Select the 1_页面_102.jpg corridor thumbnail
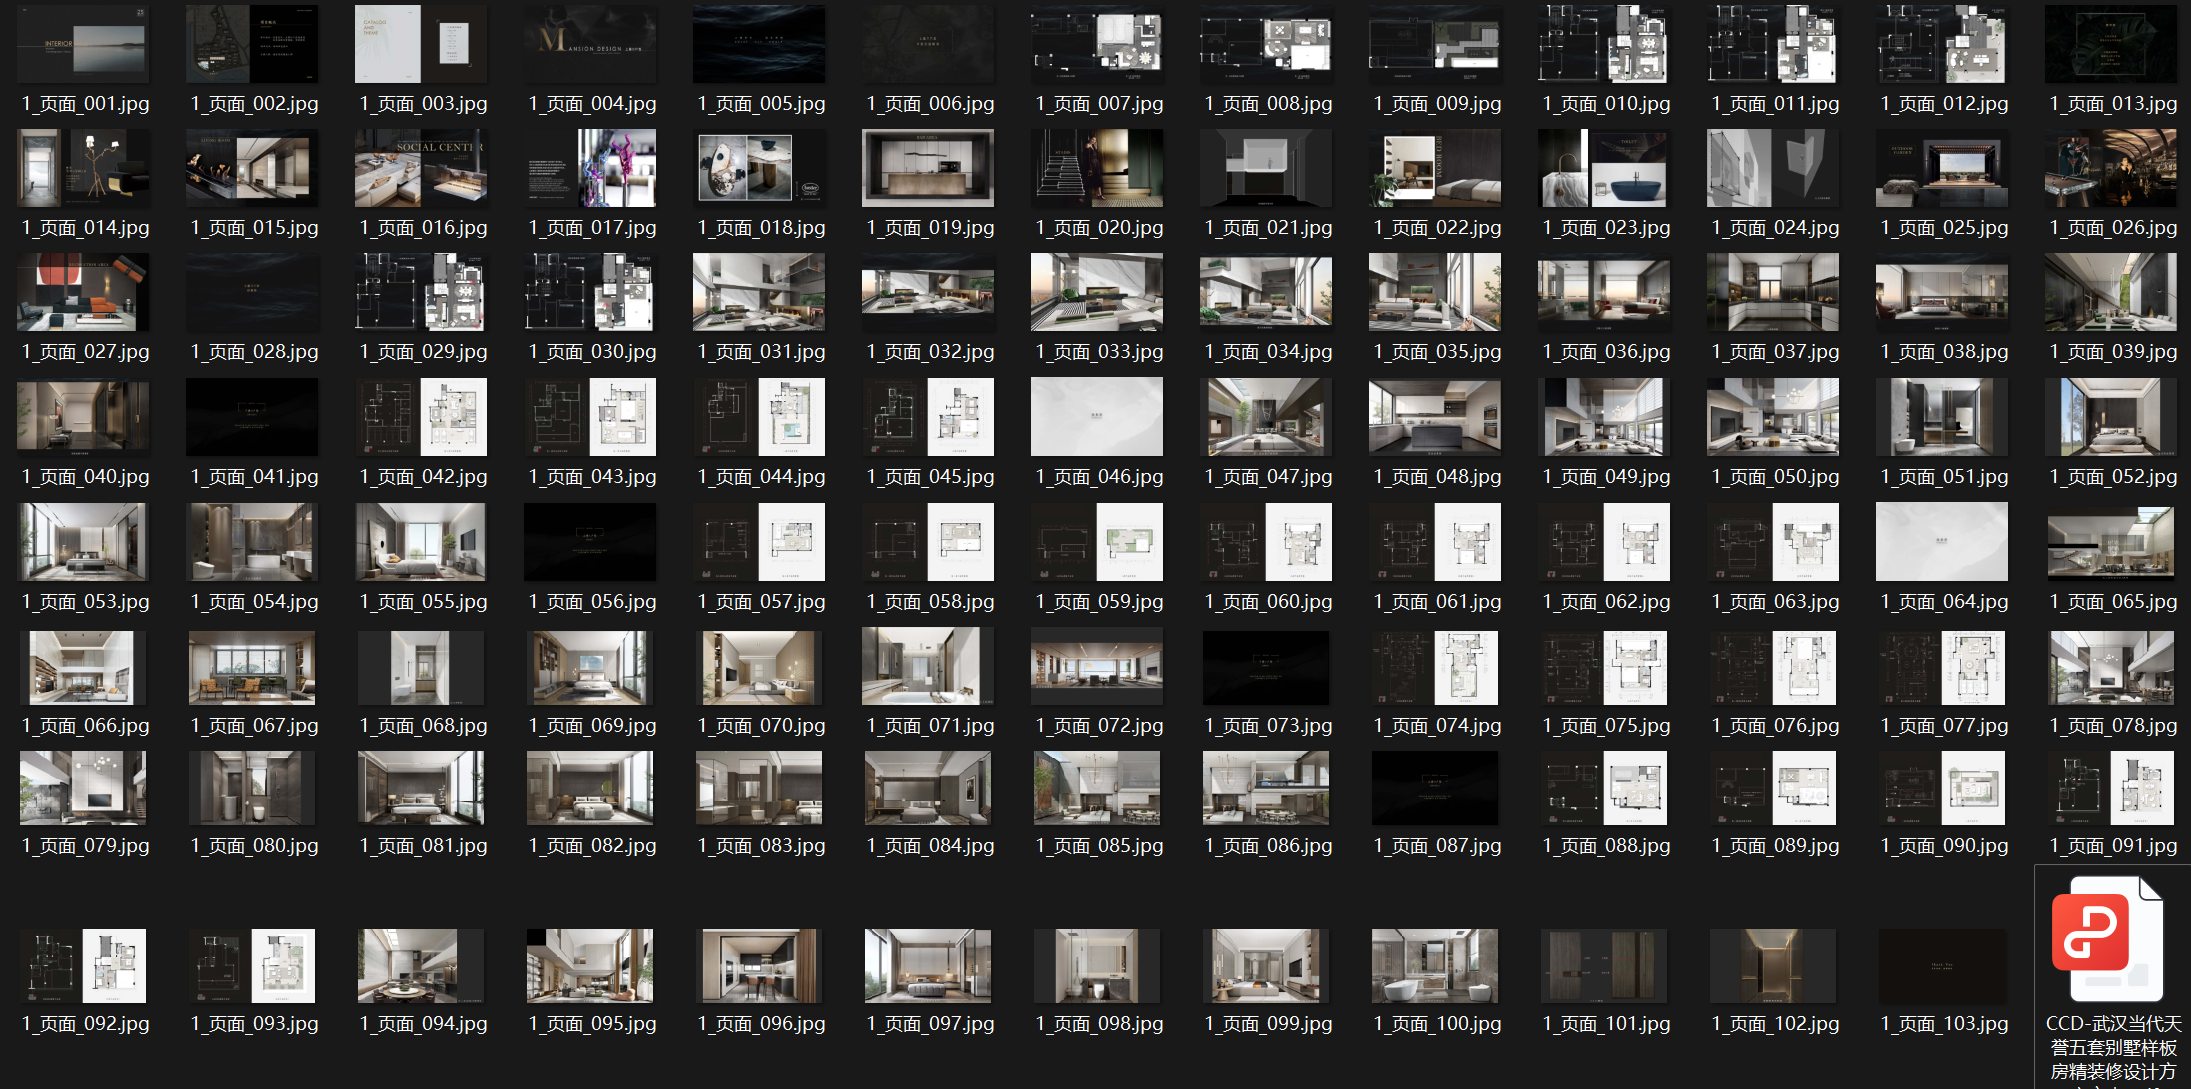Viewport: 2191px width, 1089px height. [x=1773, y=965]
